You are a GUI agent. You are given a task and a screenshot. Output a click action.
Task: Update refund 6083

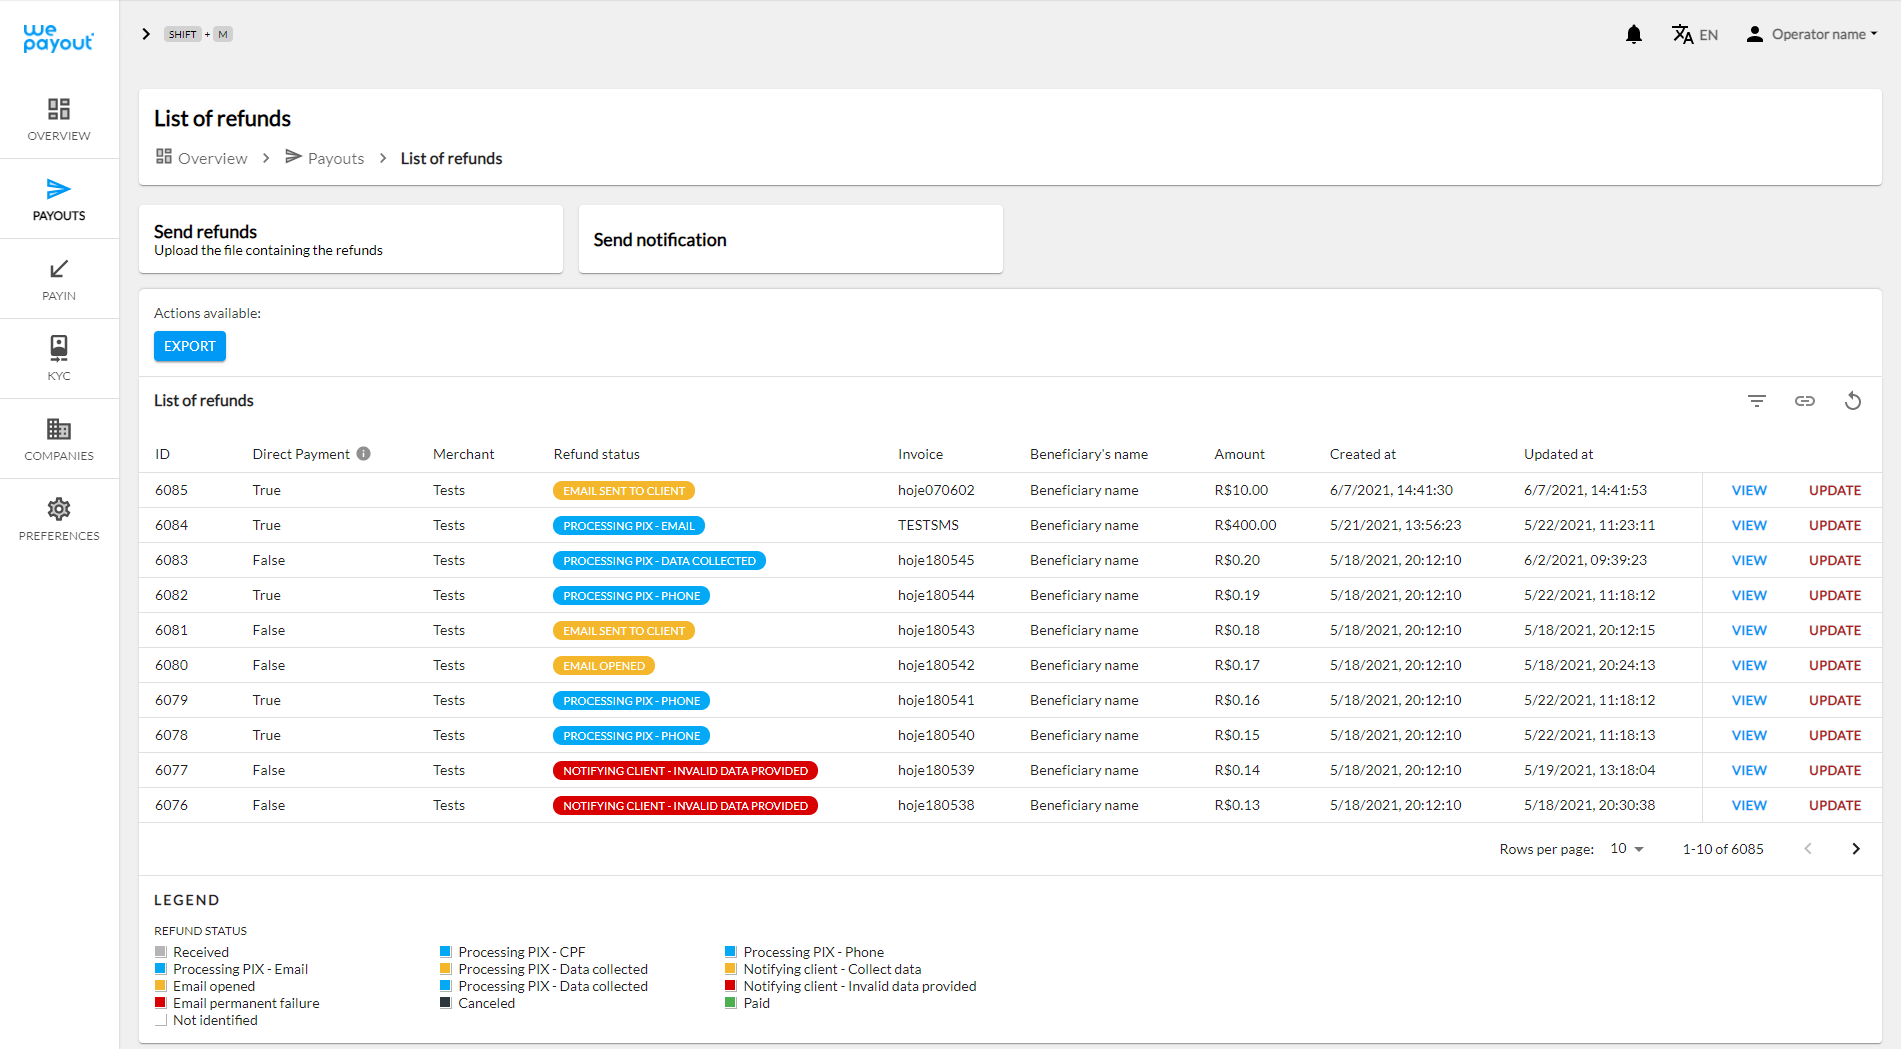(x=1835, y=560)
